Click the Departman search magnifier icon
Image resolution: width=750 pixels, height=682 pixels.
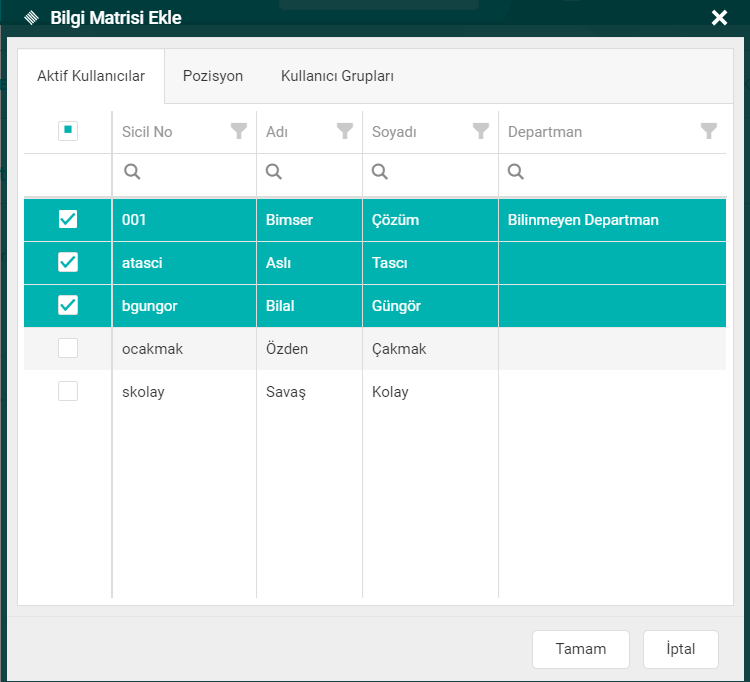tap(516, 172)
